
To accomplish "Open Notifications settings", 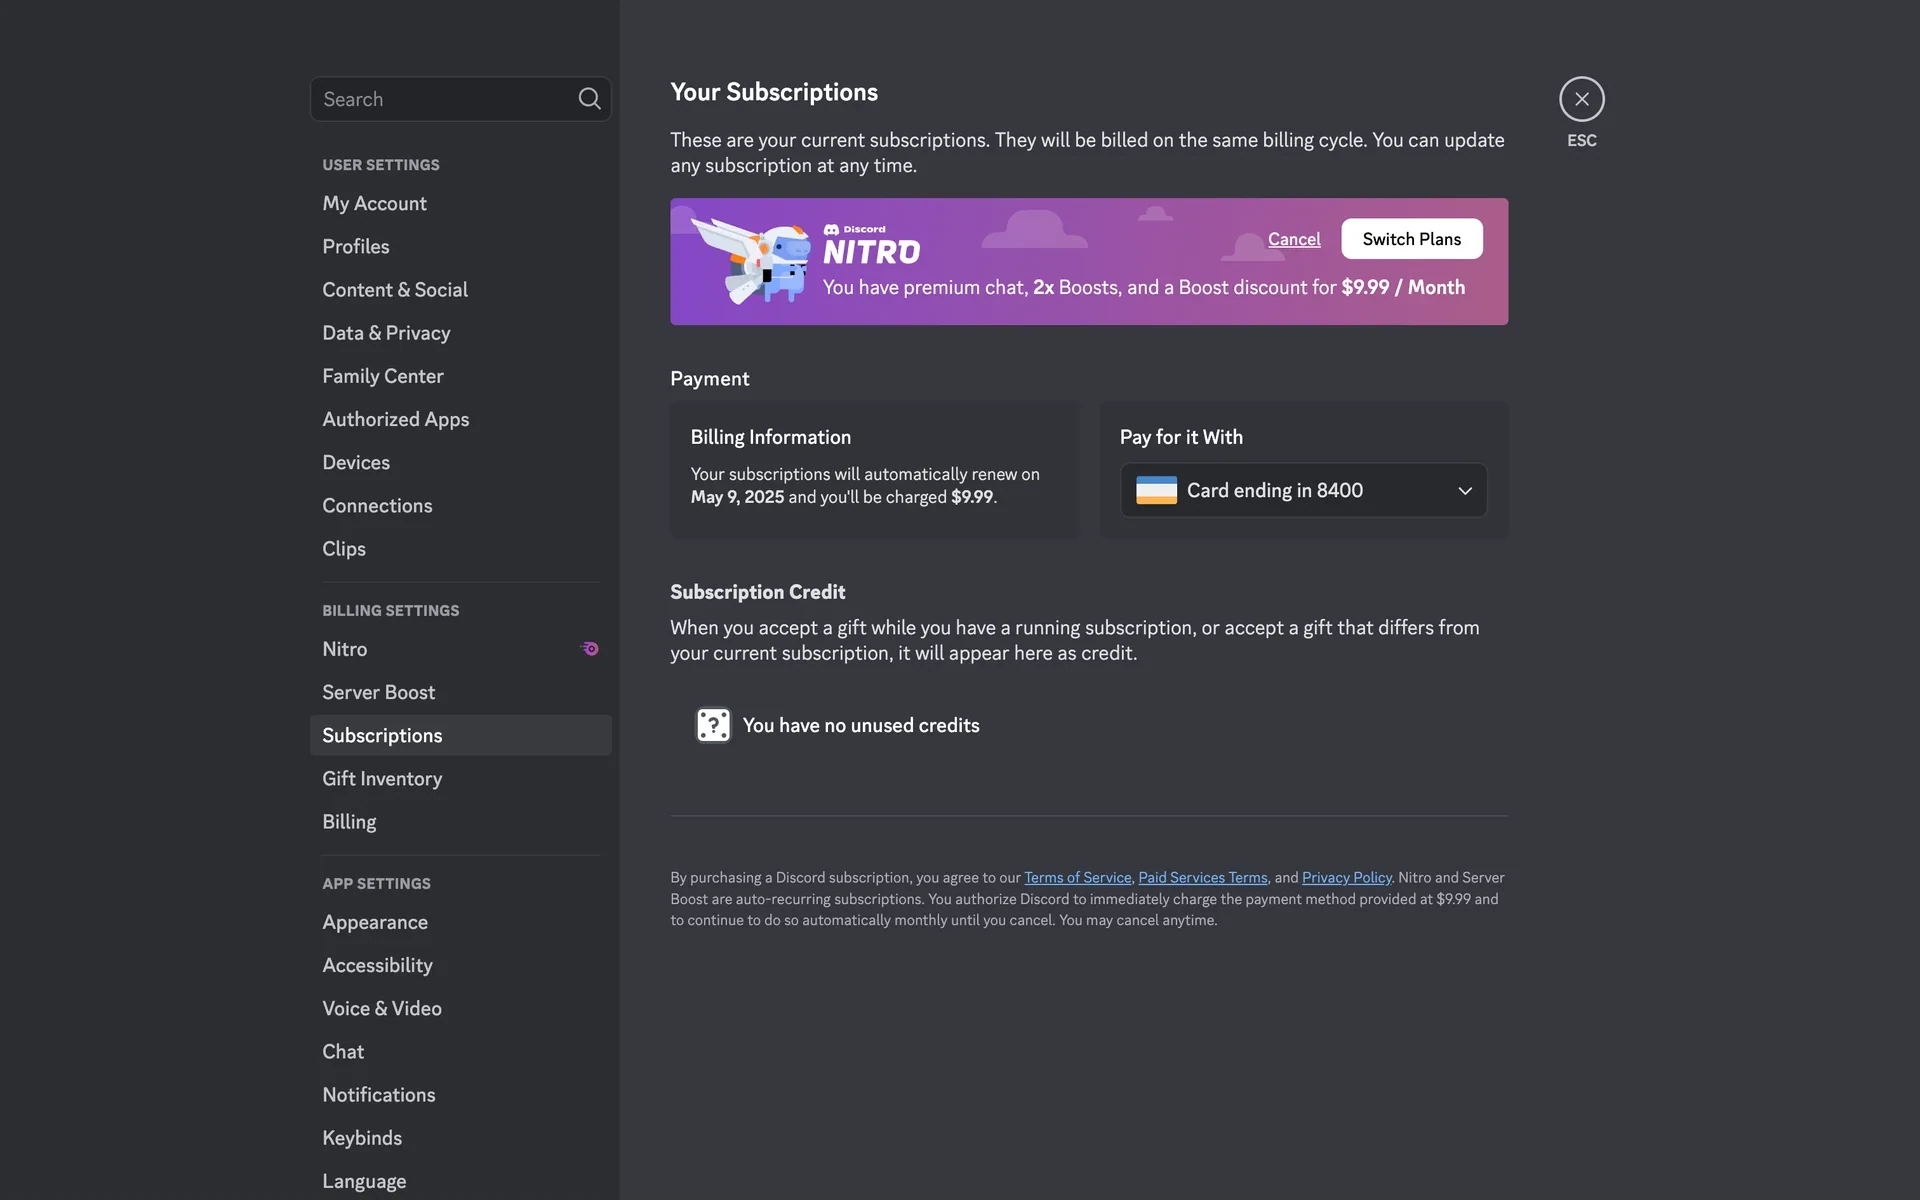I will click(x=460, y=1095).
